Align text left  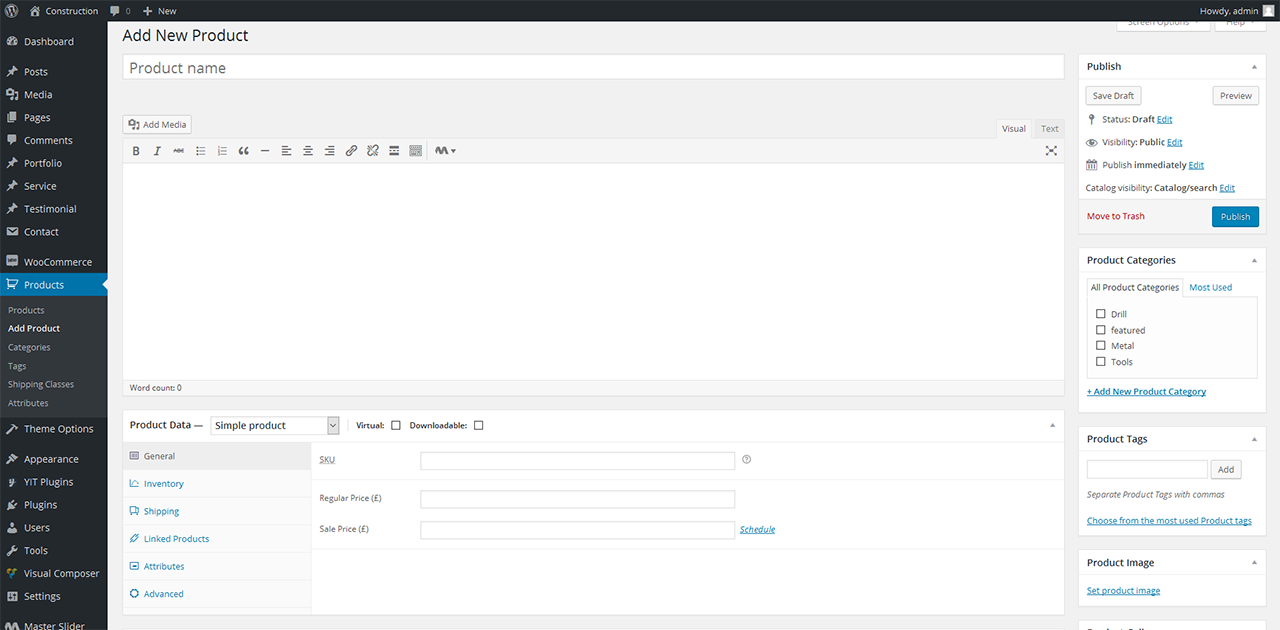(x=286, y=151)
